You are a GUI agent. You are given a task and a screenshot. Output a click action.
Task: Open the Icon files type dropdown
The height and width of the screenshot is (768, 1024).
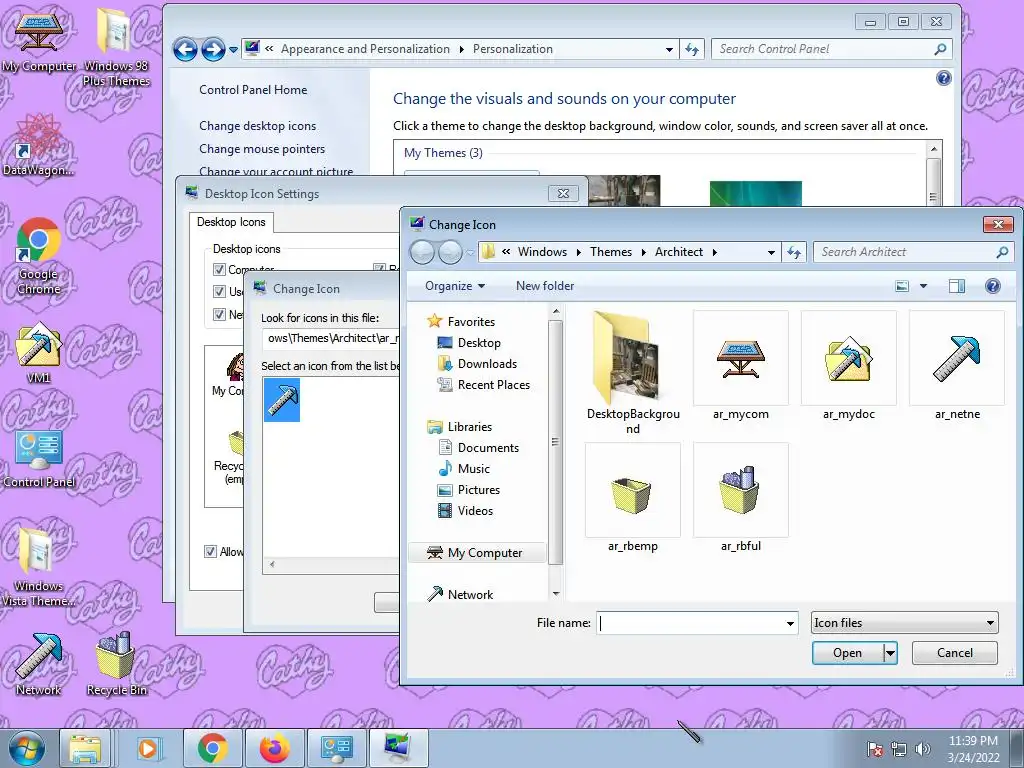pyautogui.click(x=905, y=623)
